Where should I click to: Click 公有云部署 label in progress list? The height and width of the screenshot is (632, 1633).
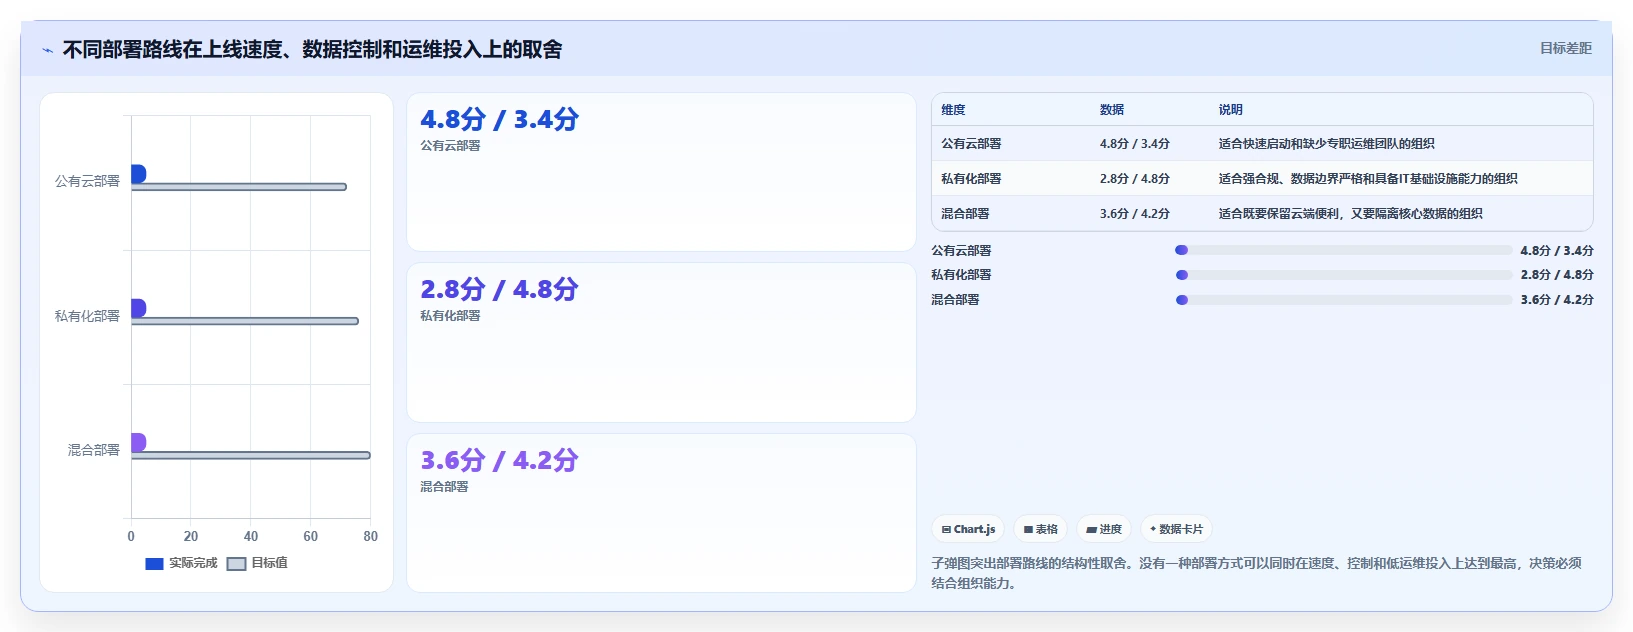pos(961,251)
